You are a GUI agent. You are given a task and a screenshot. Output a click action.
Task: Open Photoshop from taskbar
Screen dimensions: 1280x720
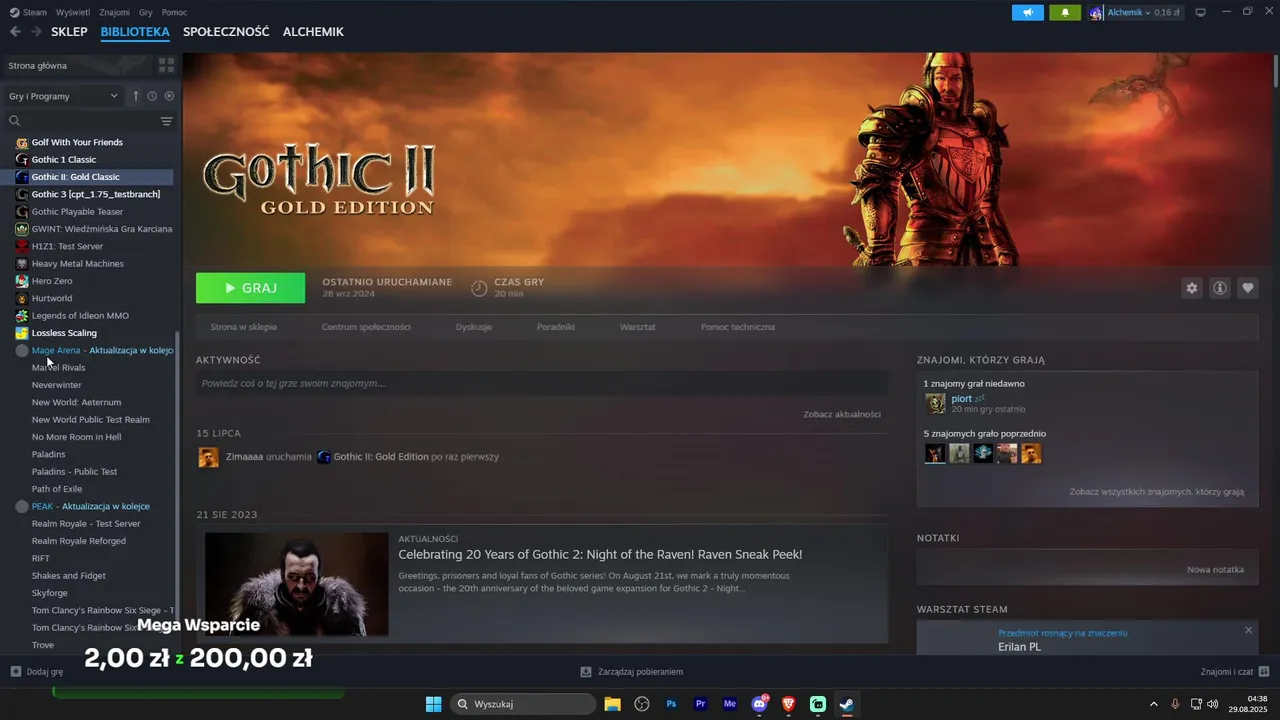pyautogui.click(x=671, y=704)
